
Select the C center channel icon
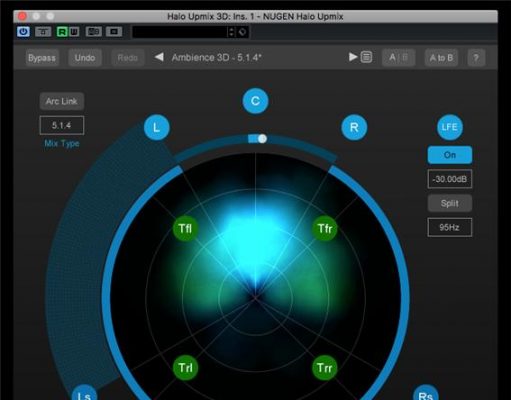(x=255, y=101)
